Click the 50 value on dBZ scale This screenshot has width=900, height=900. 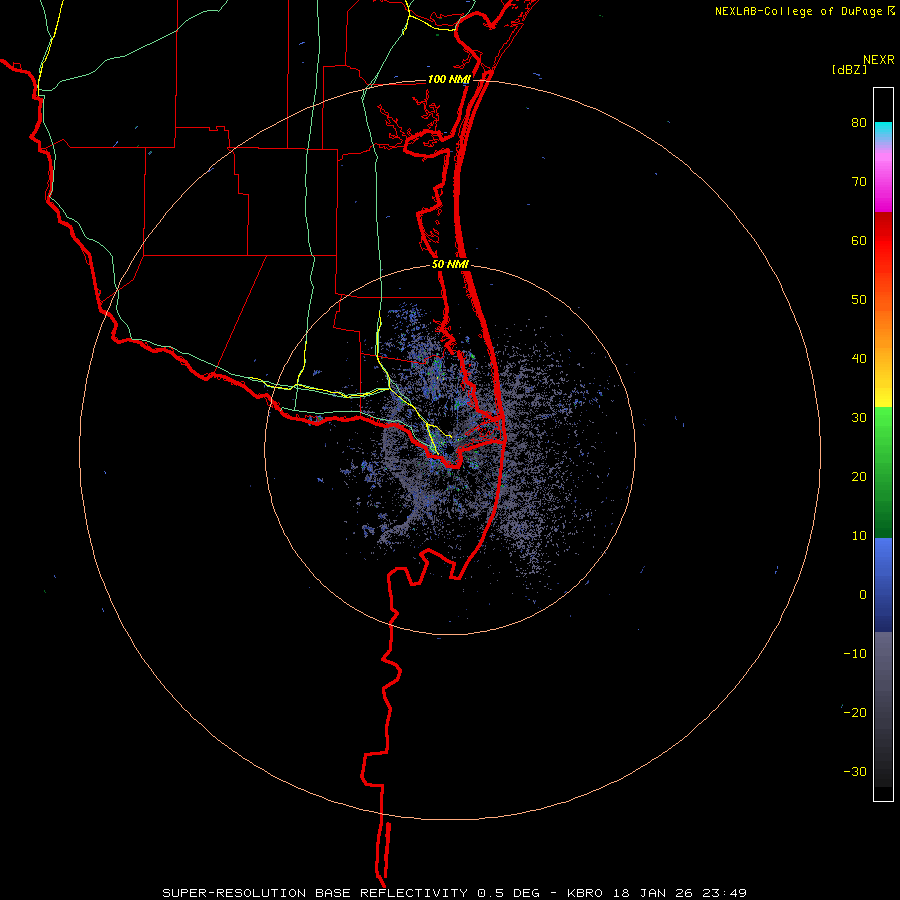pyautogui.click(x=859, y=300)
